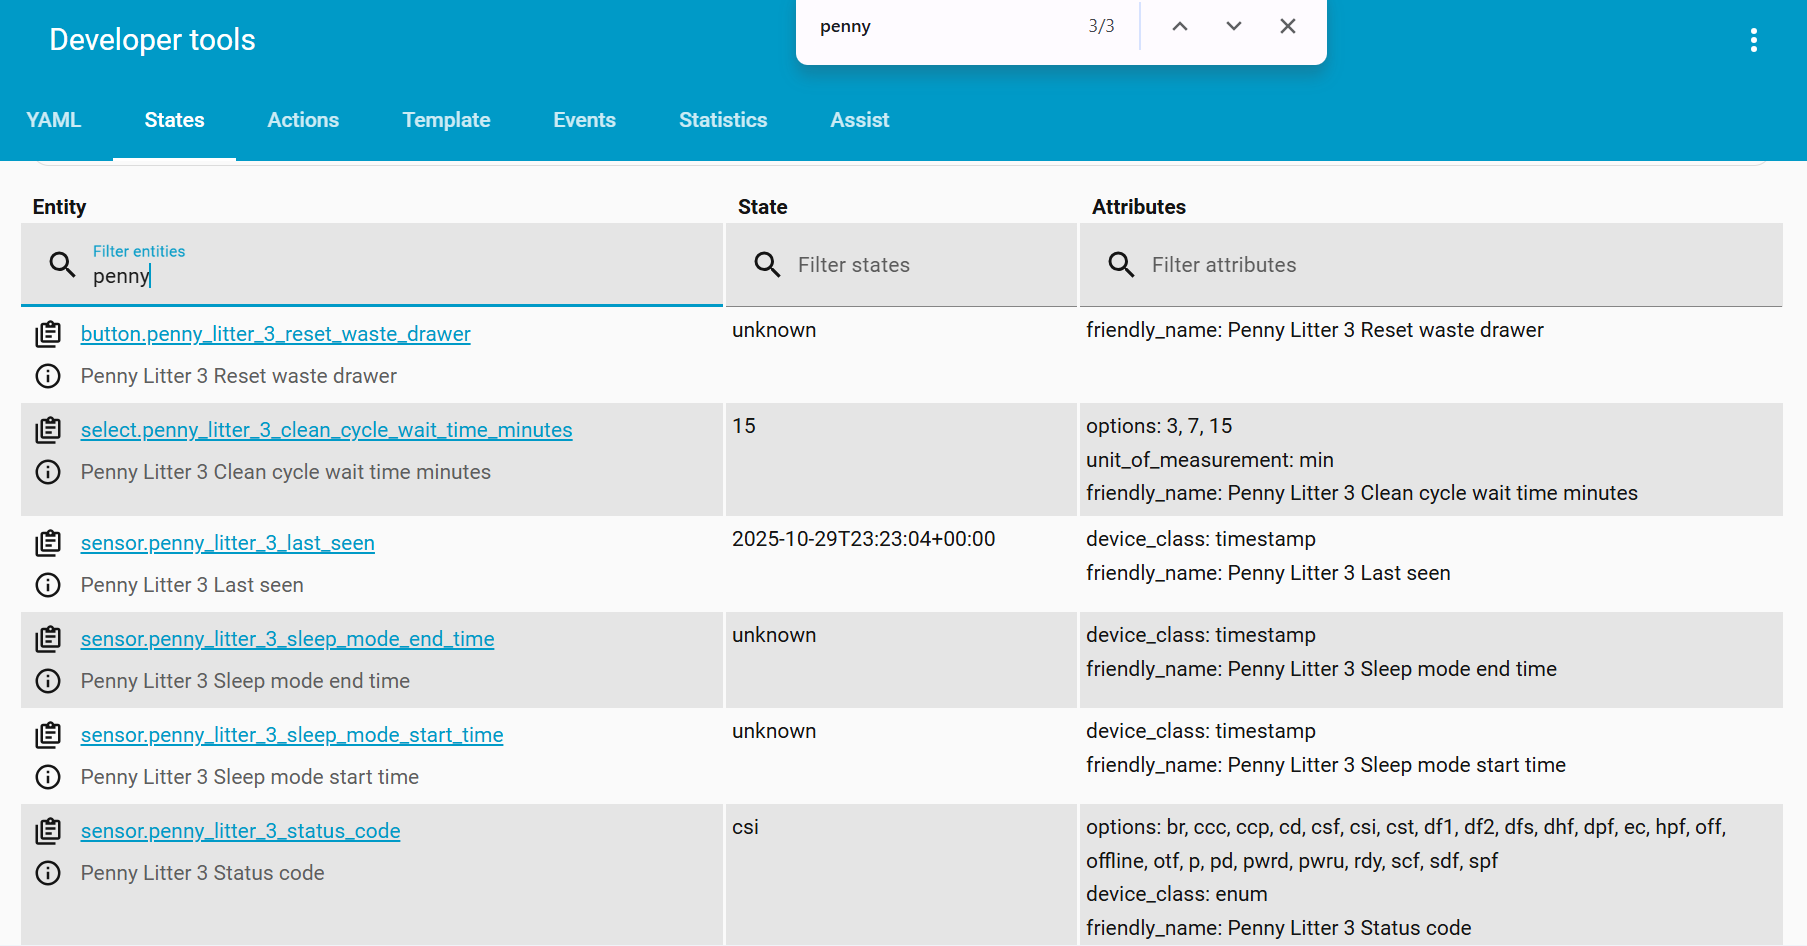
Task: Go to previous find match
Action: (1180, 27)
